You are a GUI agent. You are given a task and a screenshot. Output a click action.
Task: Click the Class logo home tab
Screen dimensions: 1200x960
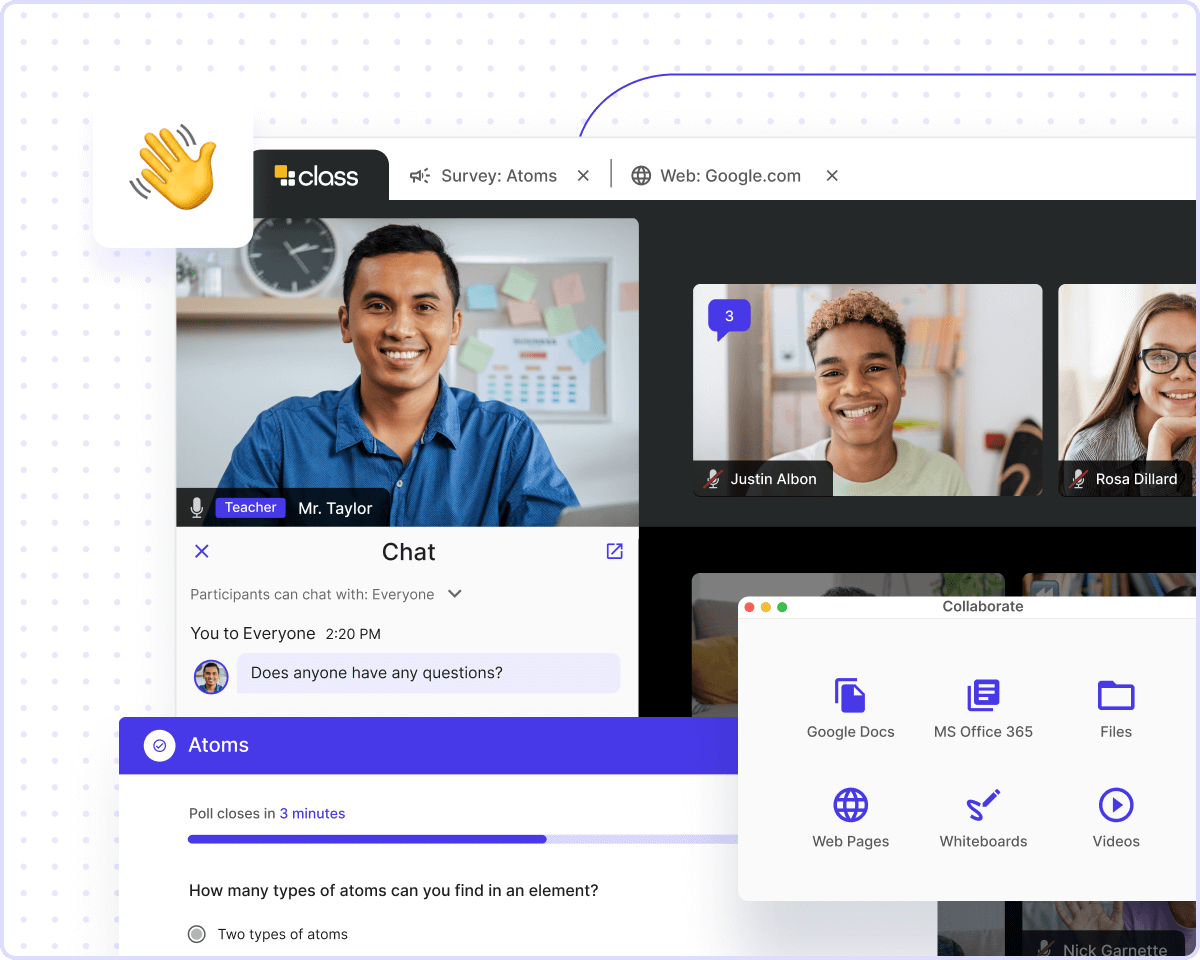click(x=316, y=176)
